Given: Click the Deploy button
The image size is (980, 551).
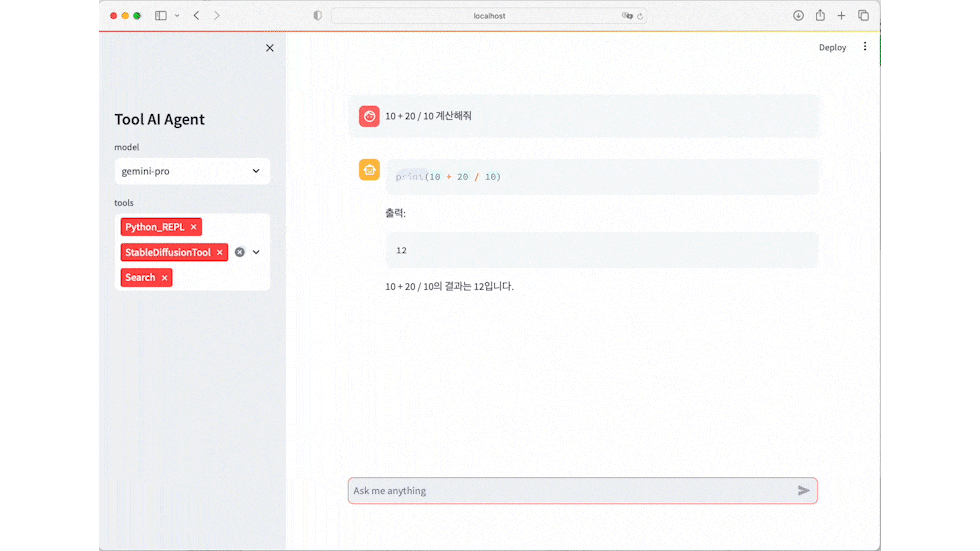Looking at the screenshot, I should point(832,47).
